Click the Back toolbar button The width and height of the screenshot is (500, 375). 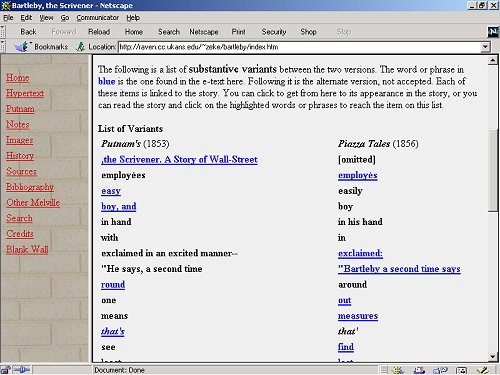[x=28, y=32]
